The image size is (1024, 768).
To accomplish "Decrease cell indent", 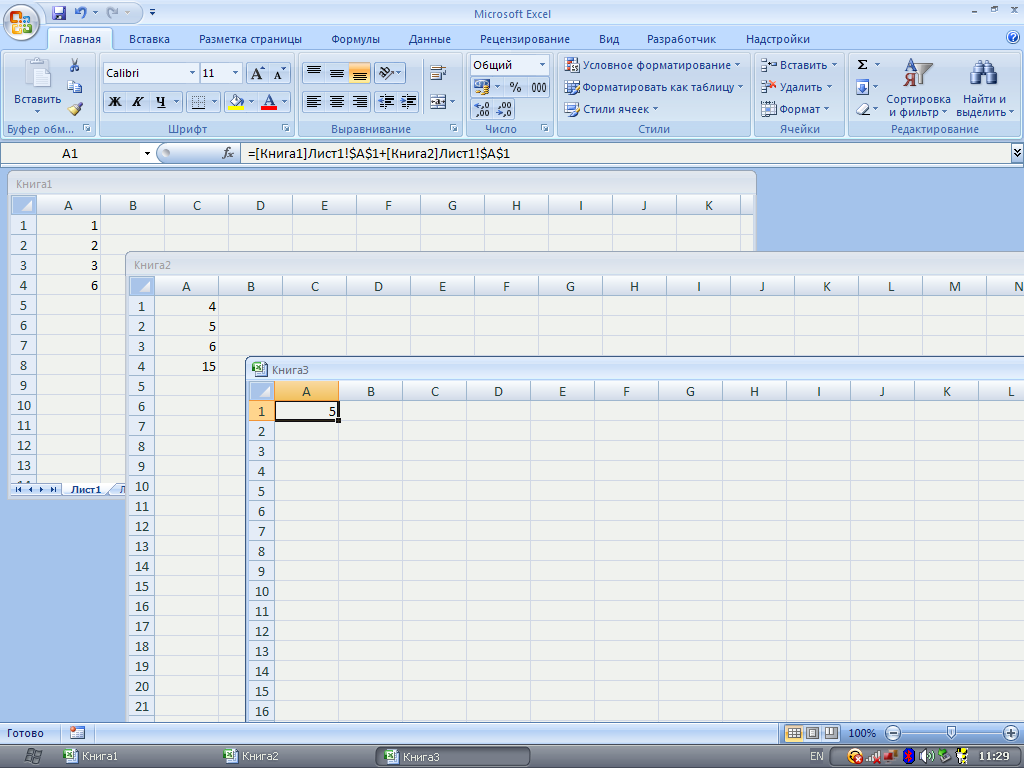I will click(387, 102).
